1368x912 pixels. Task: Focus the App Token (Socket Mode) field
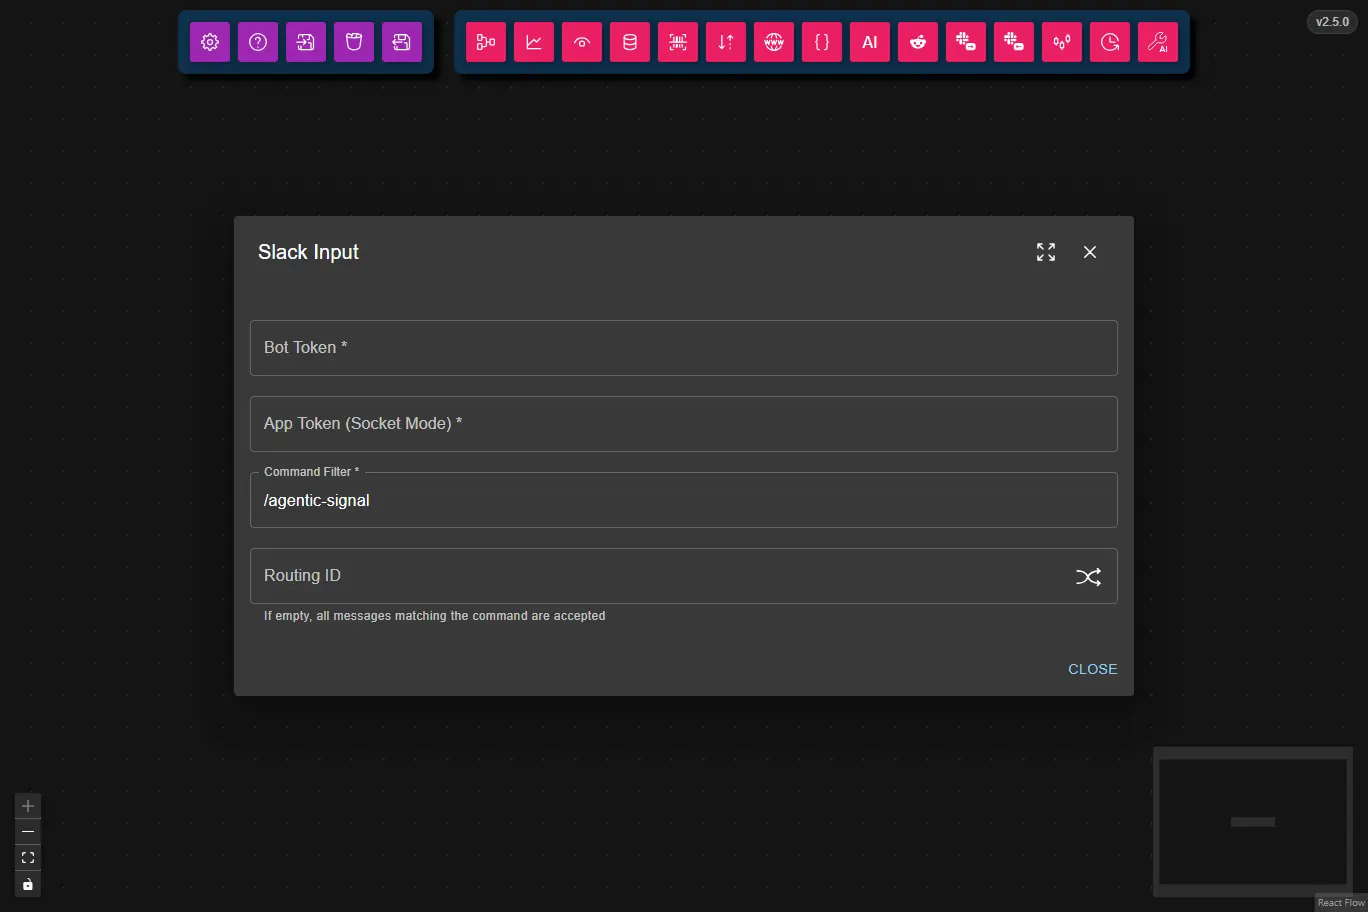pos(683,424)
